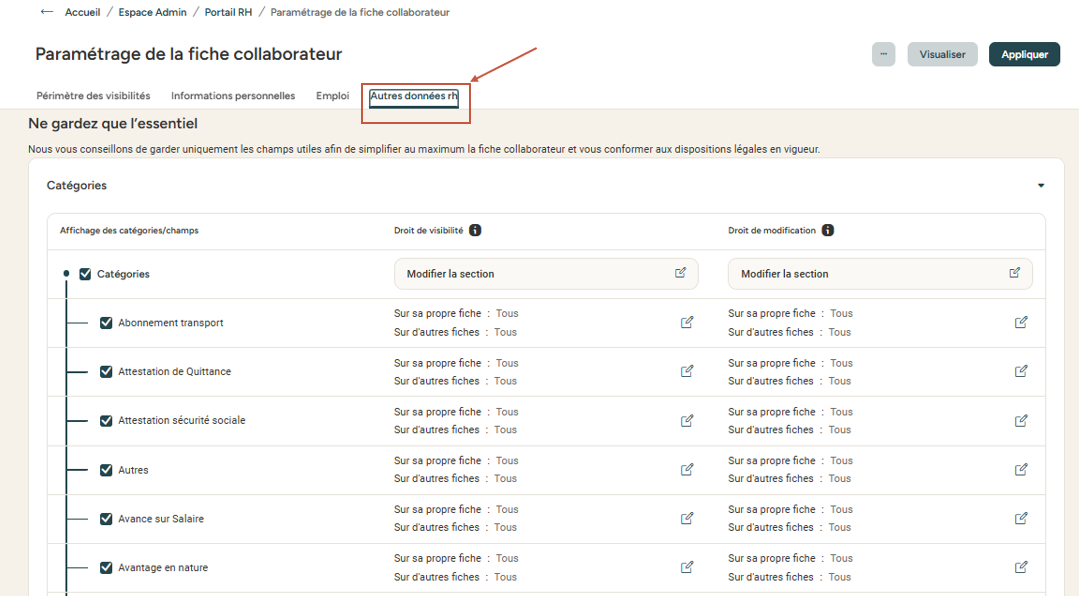Select the Abonnement transport label

pos(171,323)
